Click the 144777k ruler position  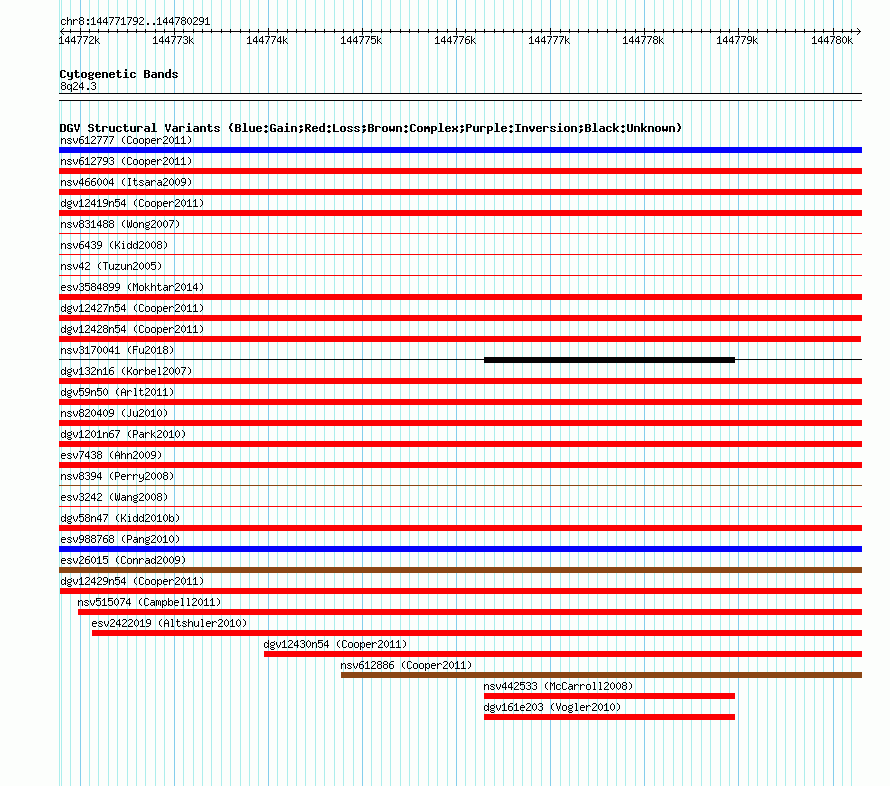[549, 40]
